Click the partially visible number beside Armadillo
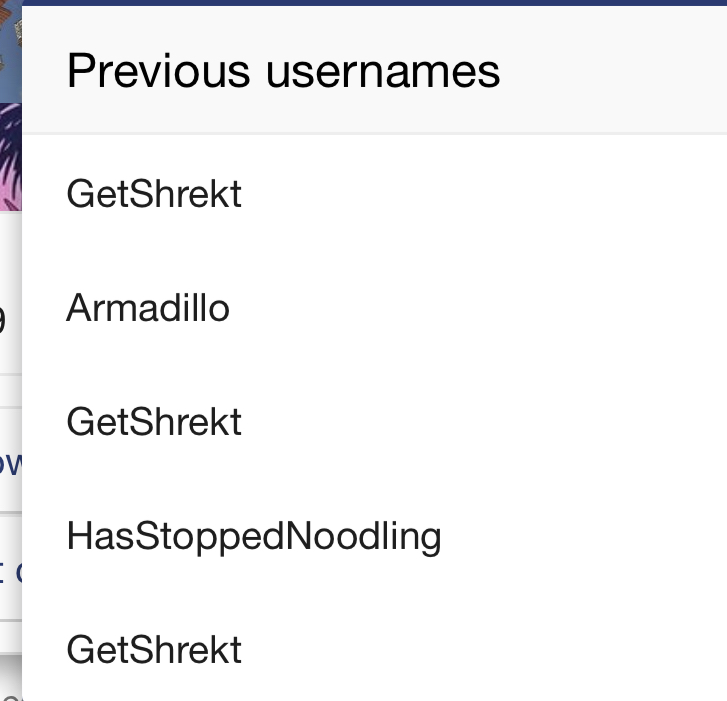 tap(2, 319)
